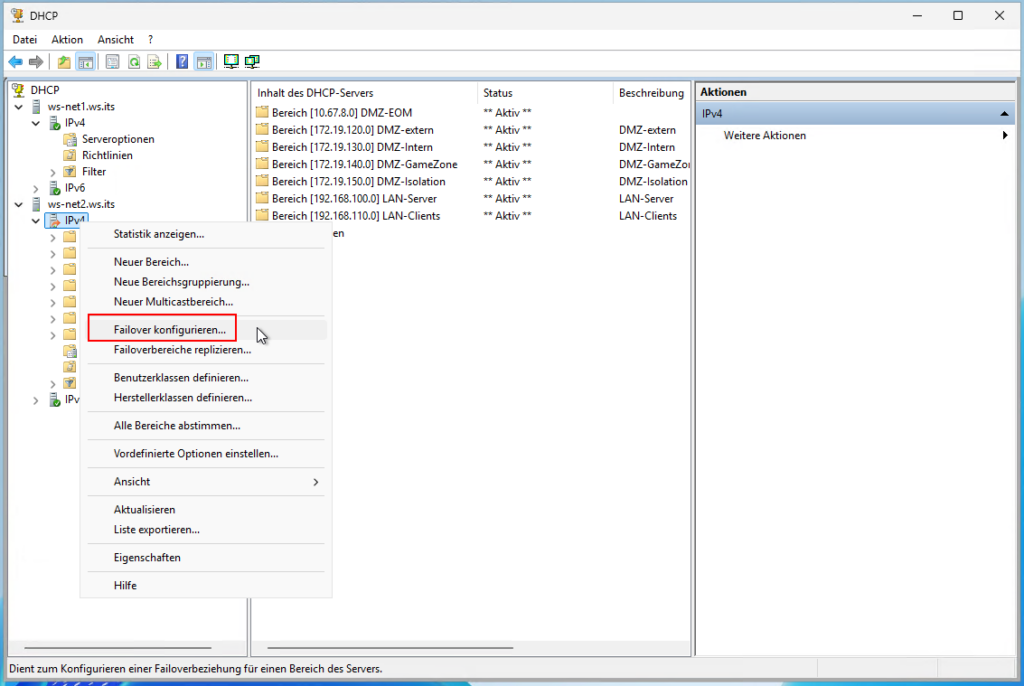The image size is (1024, 686).
Task: Choose Failover konfigurieren... from context menu
Action: point(206,330)
